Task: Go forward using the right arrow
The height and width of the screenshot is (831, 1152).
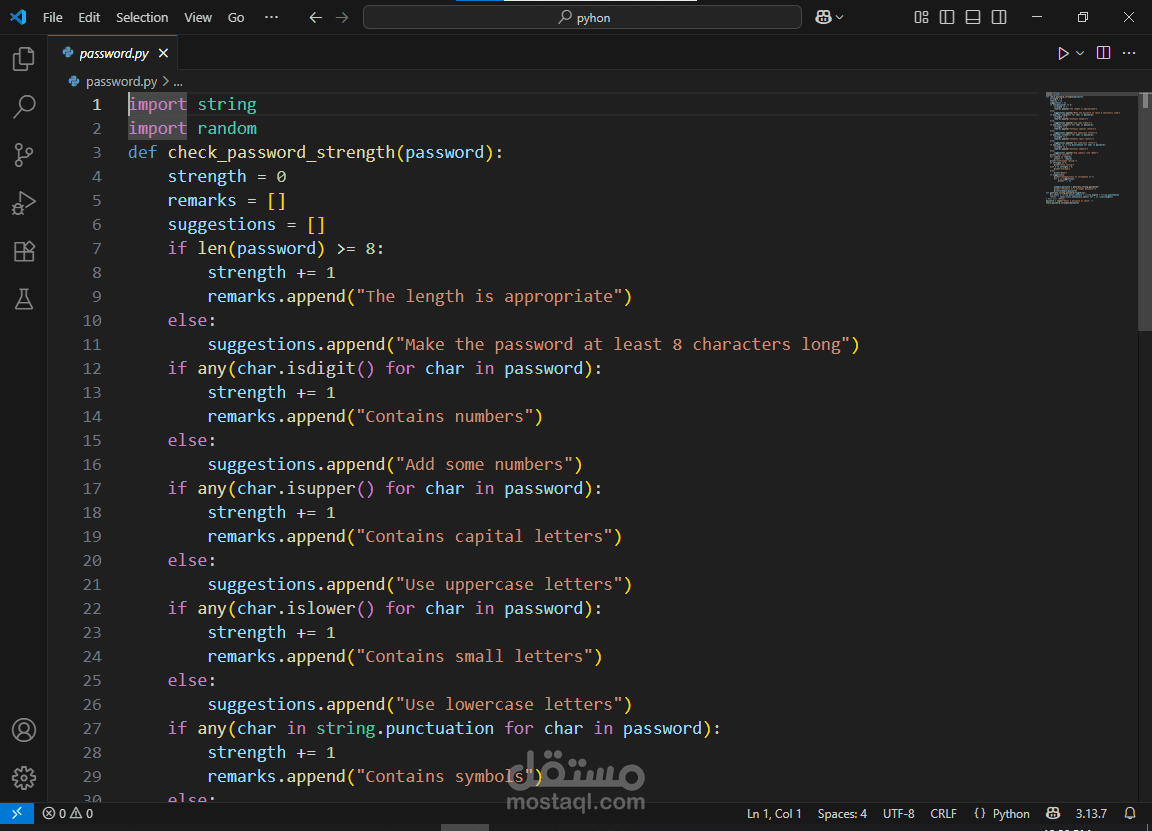Action: coord(342,17)
